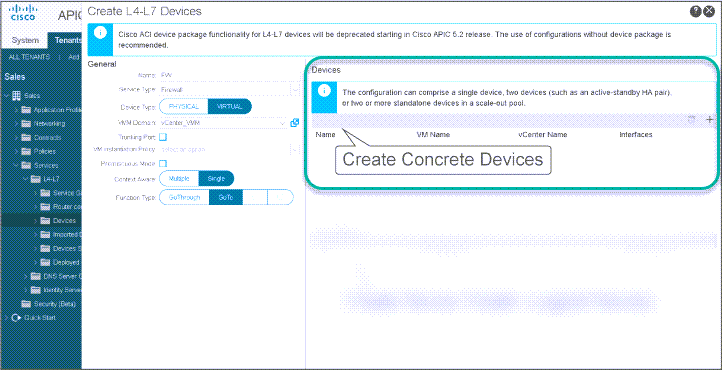722x370 pixels.
Task: Switch to the System tab
Action: coord(25,40)
